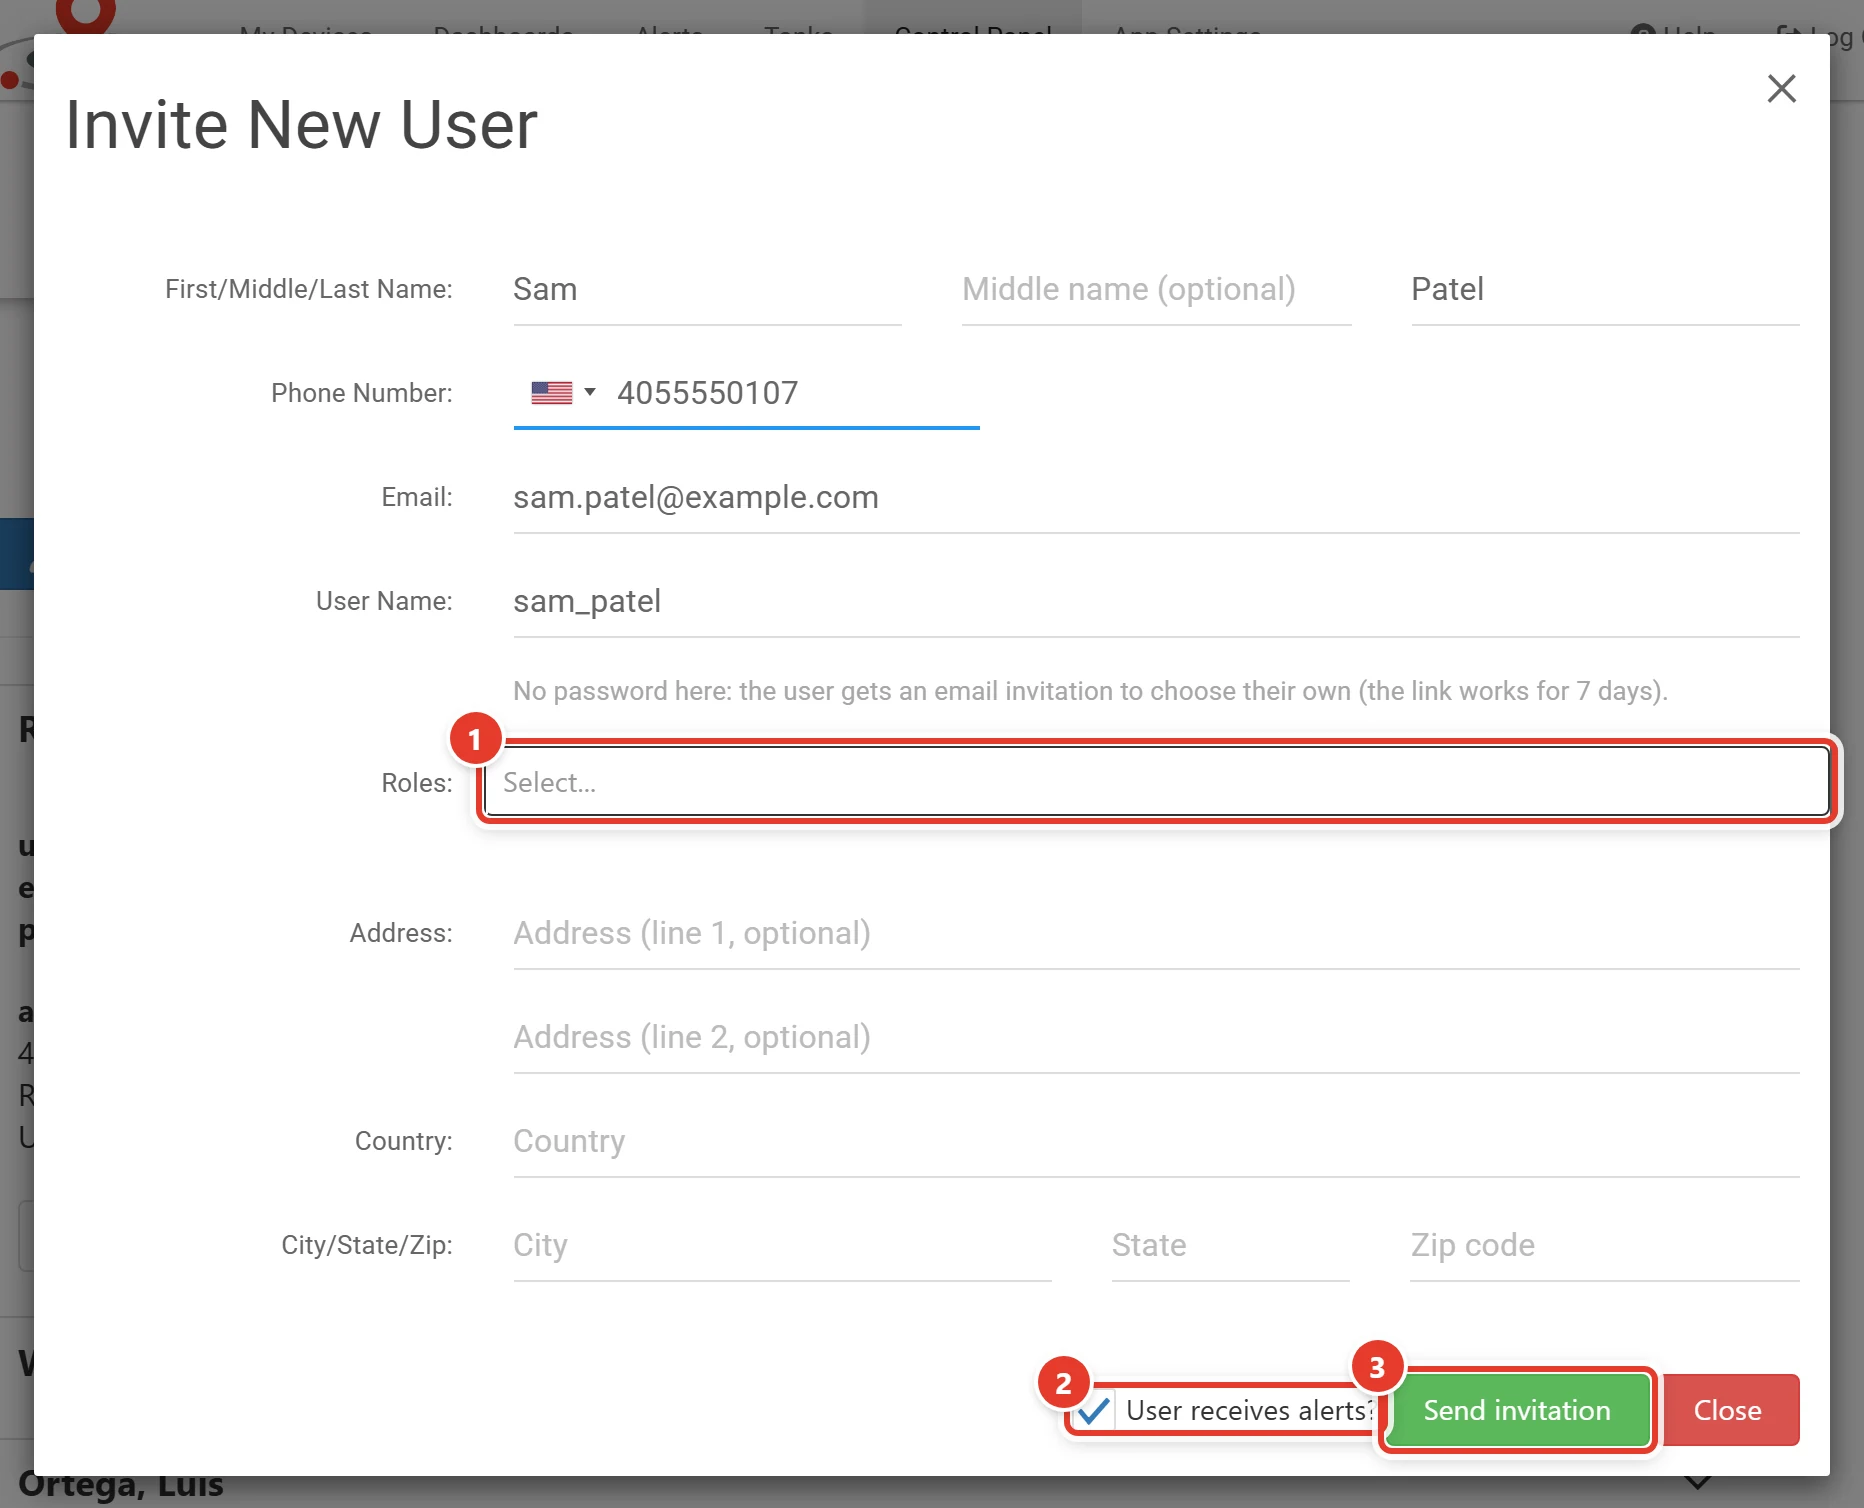
Task: Focus the Middle name (optional) field
Action: pyautogui.click(x=1156, y=290)
